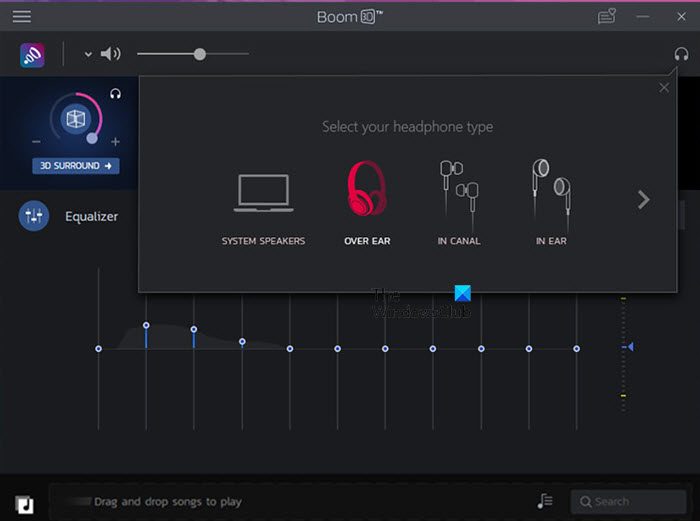Click the album art music note icon
The width and height of the screenshot is (700, 521).
coord(25,505)
